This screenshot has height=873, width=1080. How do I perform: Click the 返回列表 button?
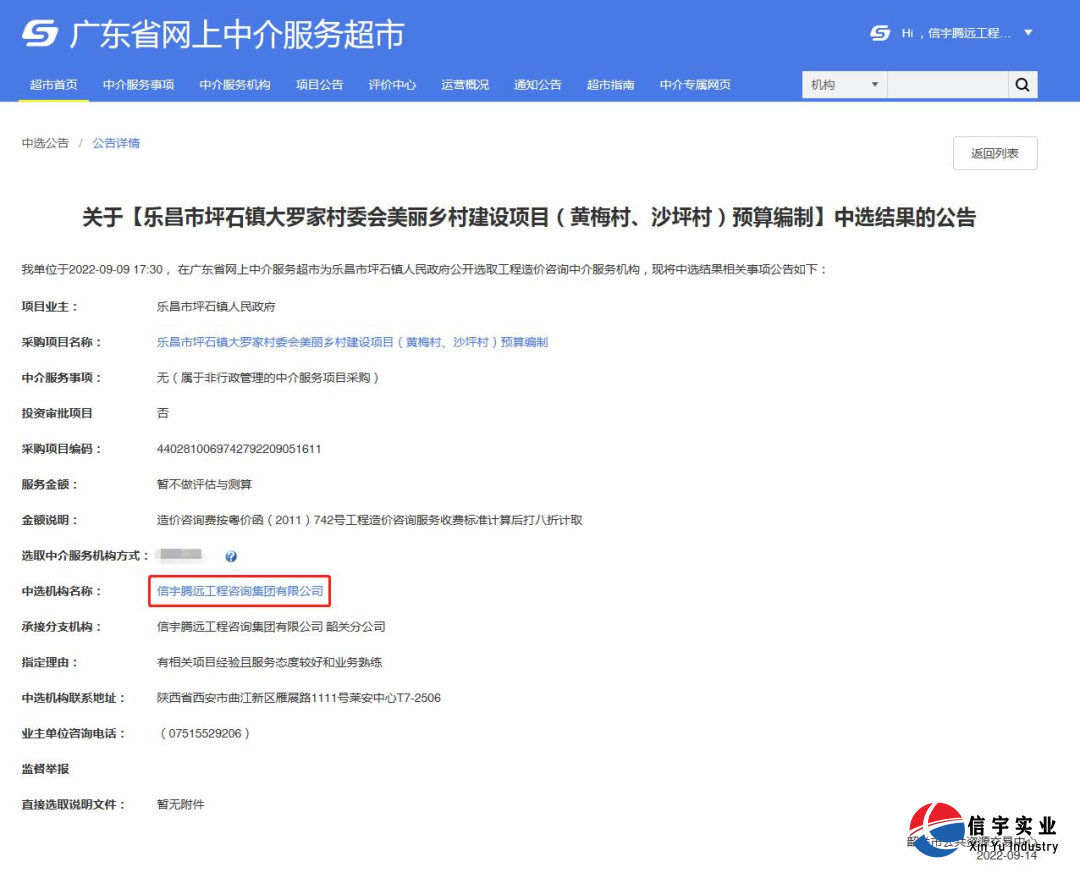click(x=995, y=153)
